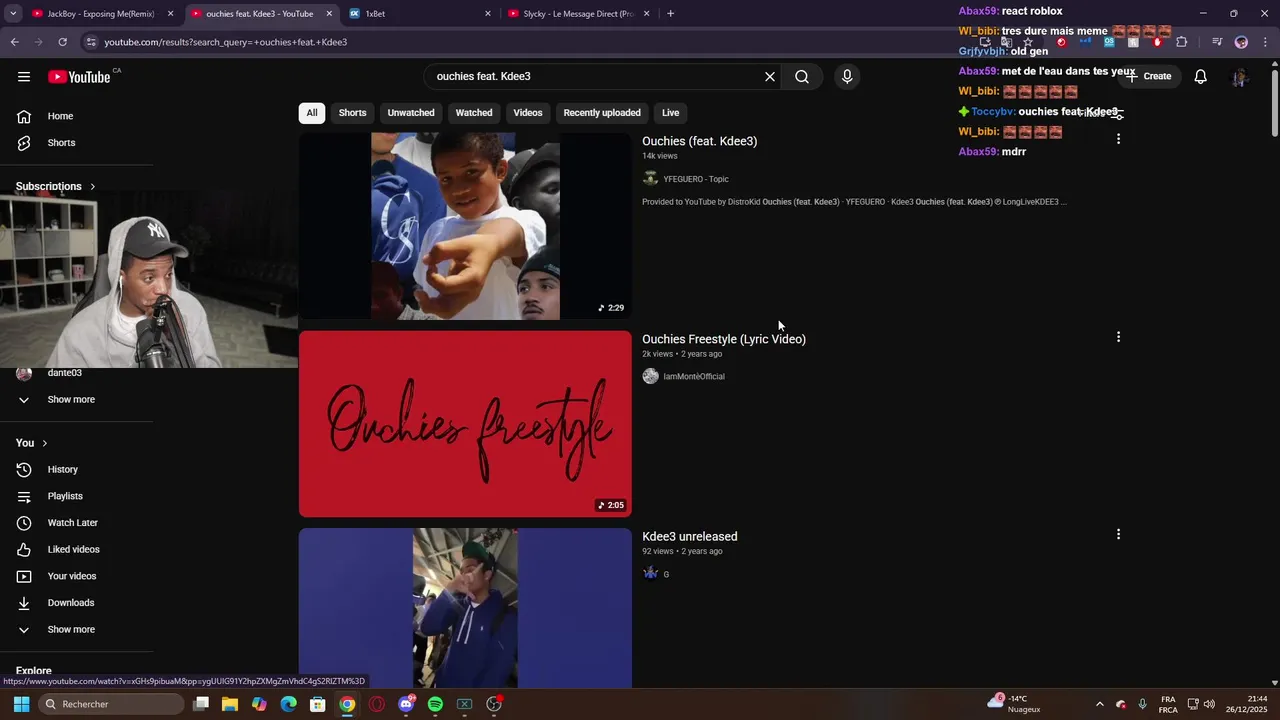Filter results by Videos chip
Image resolution: width=1280 pixels, height=720 pixels.
point(528,113)
